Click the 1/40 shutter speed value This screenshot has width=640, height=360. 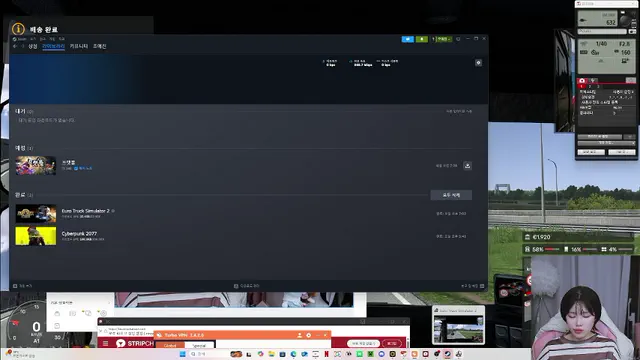(601, 44)
